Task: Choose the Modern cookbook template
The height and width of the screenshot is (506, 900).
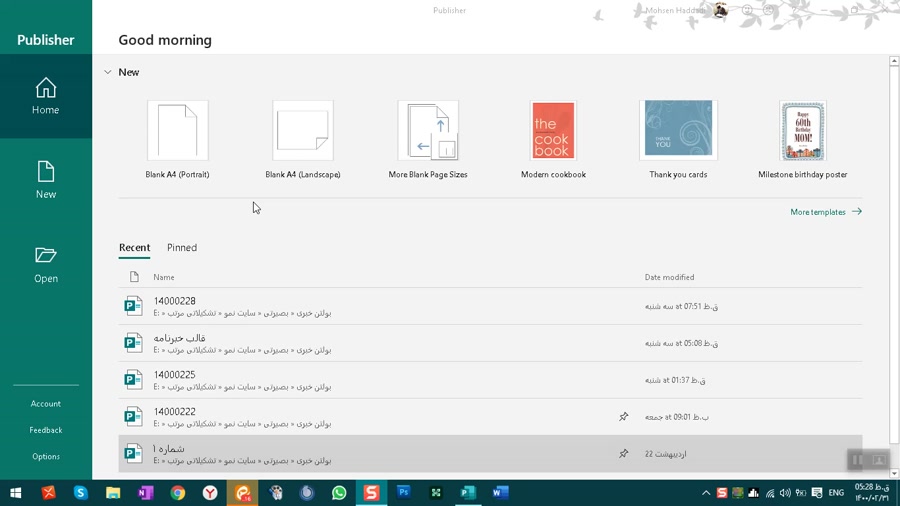Action: coord(553,131)
